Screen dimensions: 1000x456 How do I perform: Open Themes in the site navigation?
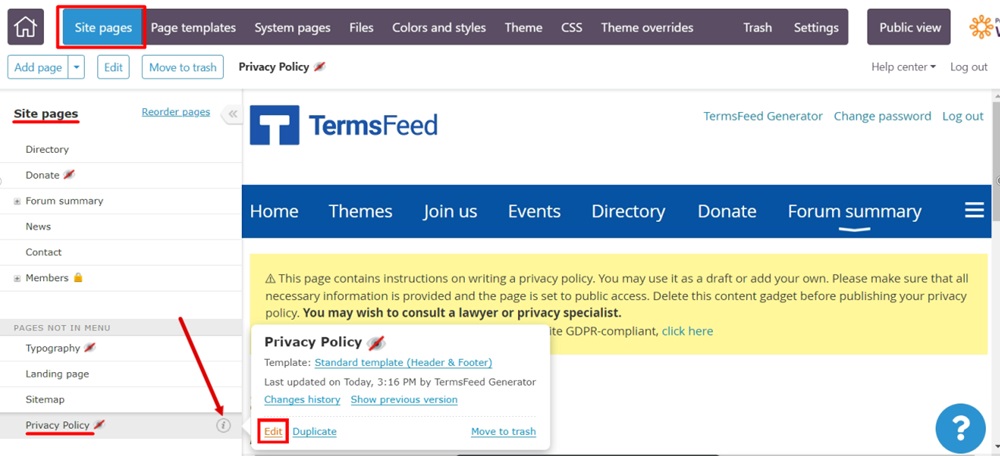[360, 211]
